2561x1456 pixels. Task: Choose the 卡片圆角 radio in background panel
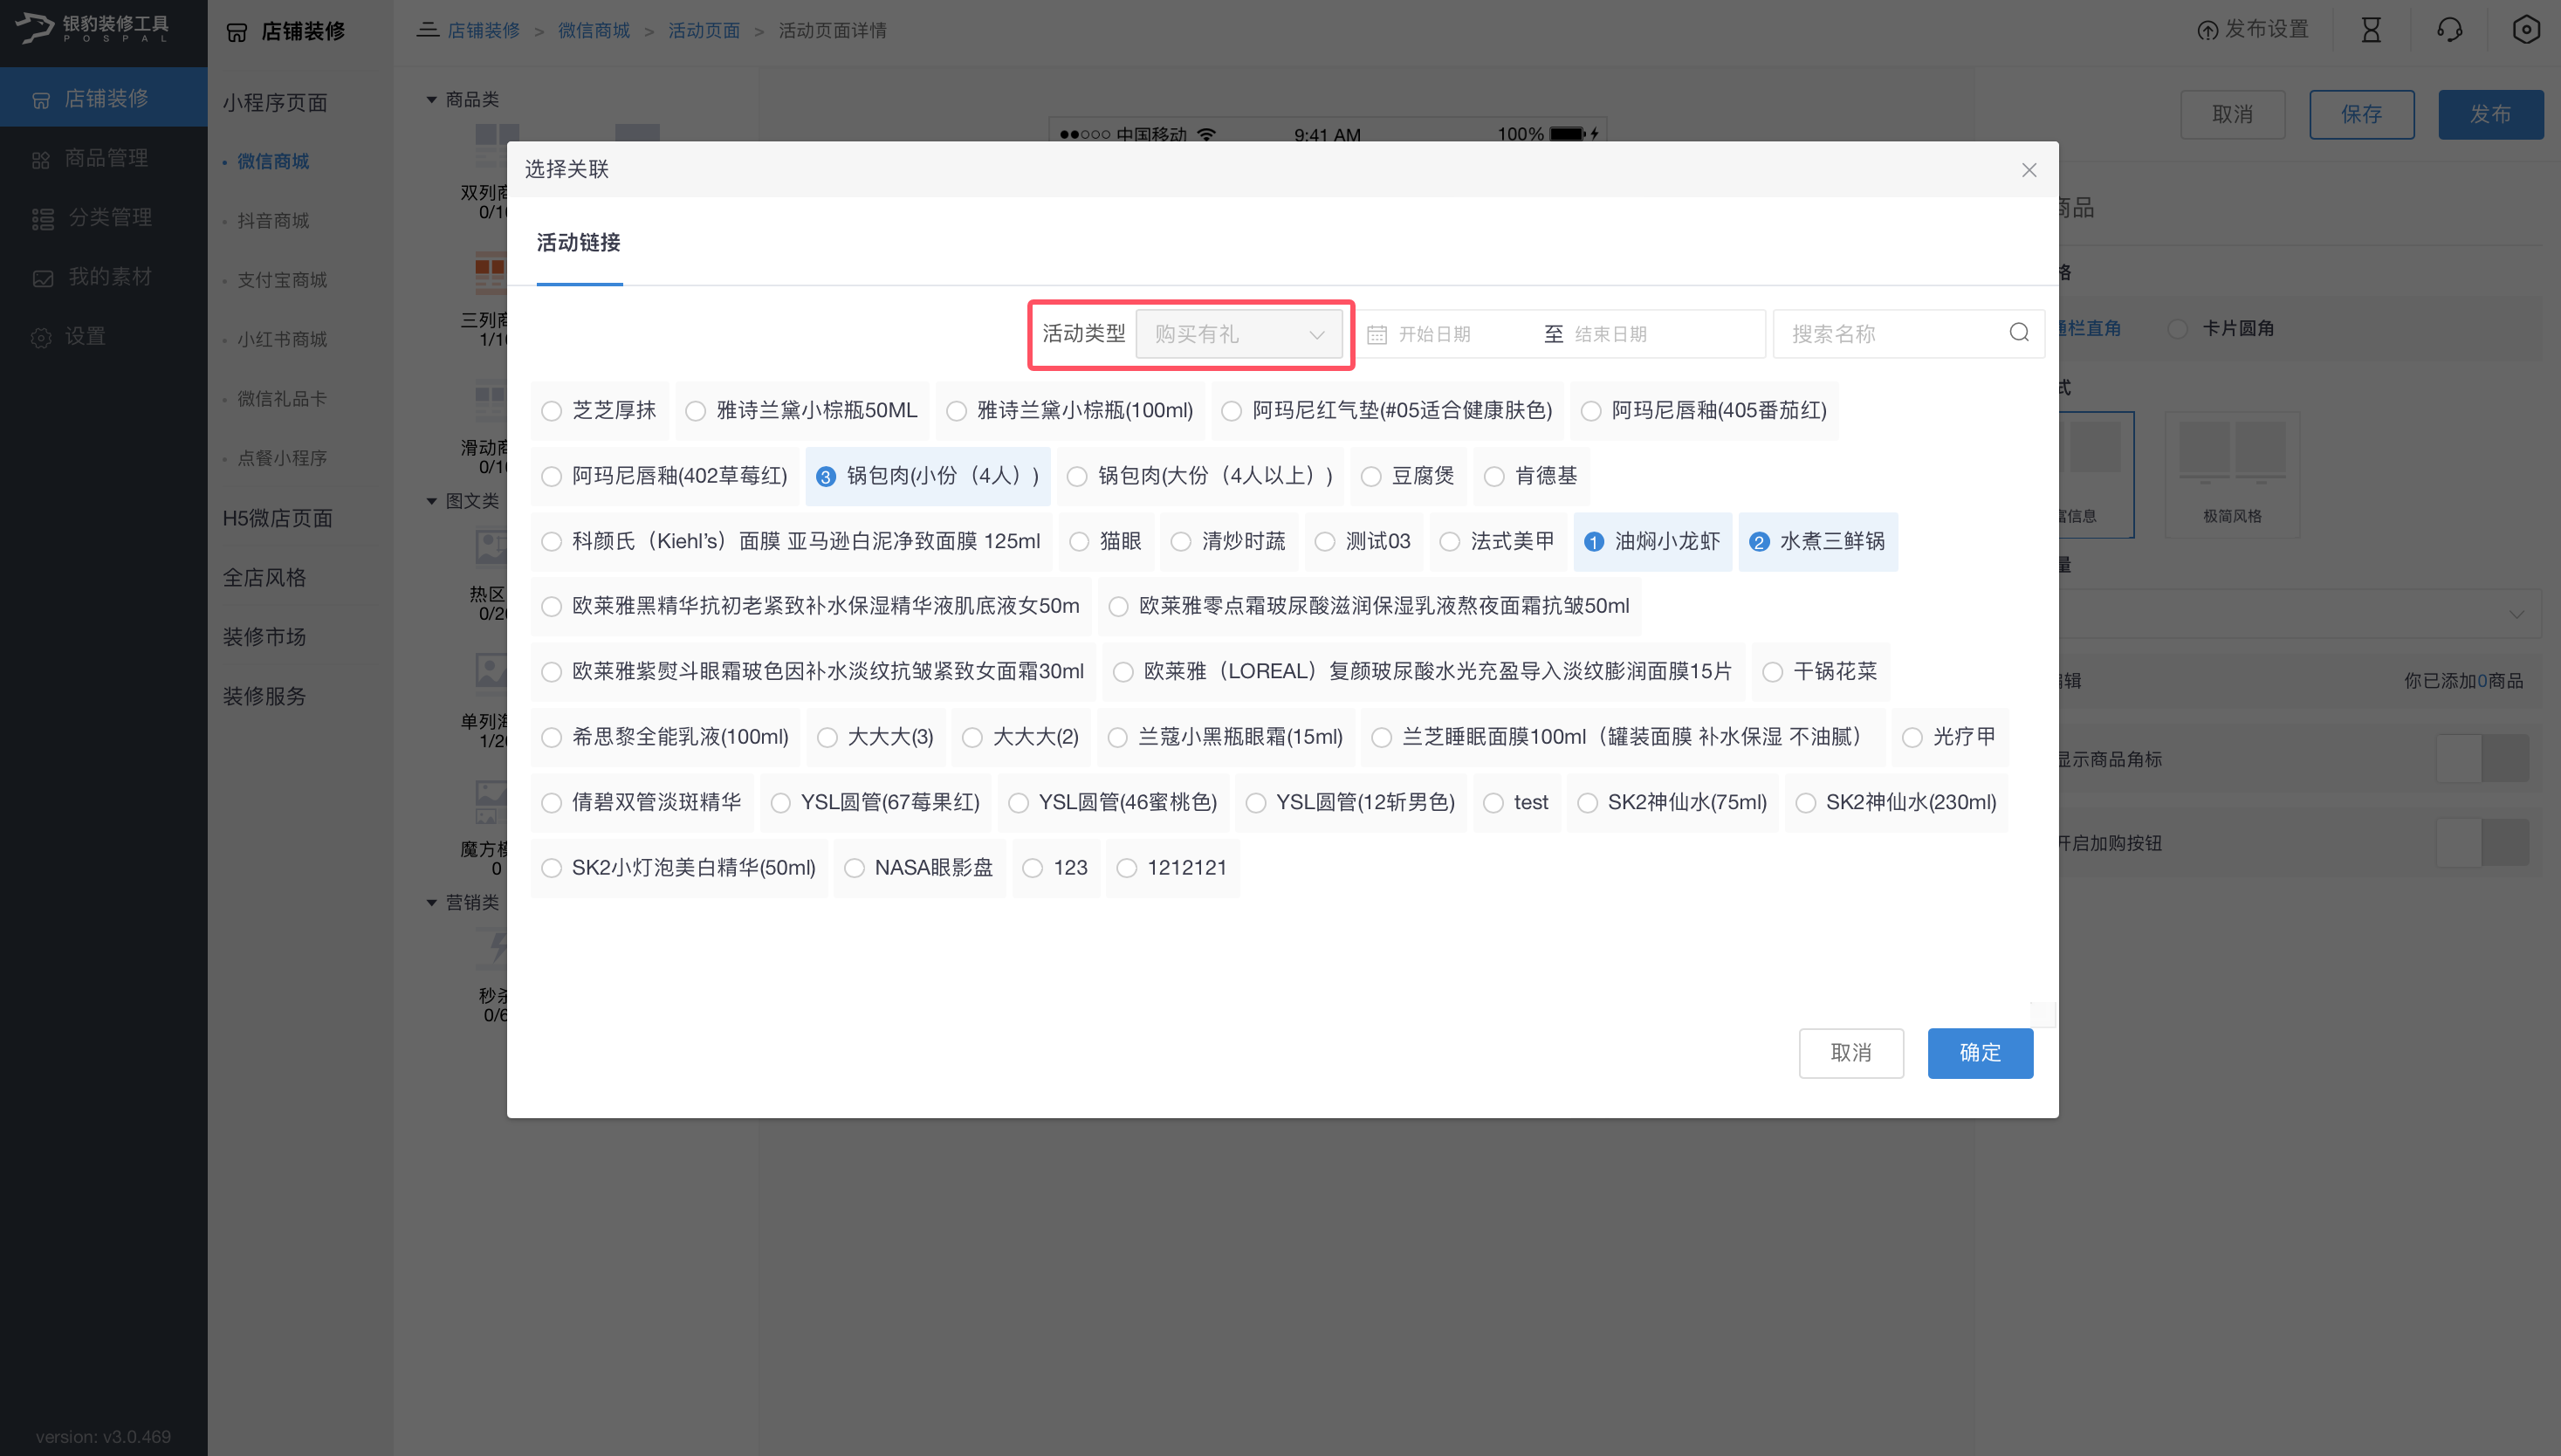coord(2177,329)
